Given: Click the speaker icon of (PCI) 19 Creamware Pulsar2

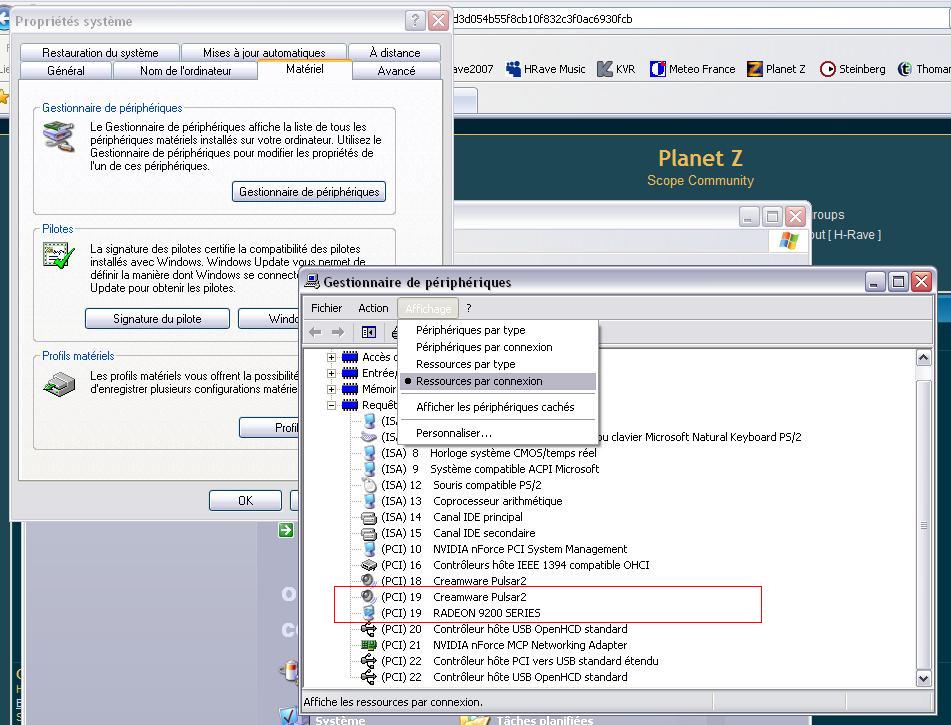Looking at the screenshot, I should [369, 597].
